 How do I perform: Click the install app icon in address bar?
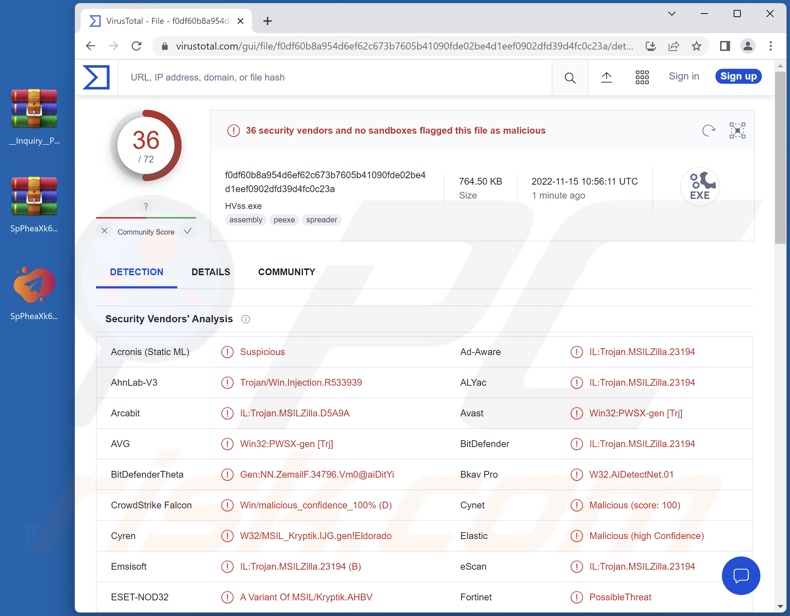[x=650, y=46]
